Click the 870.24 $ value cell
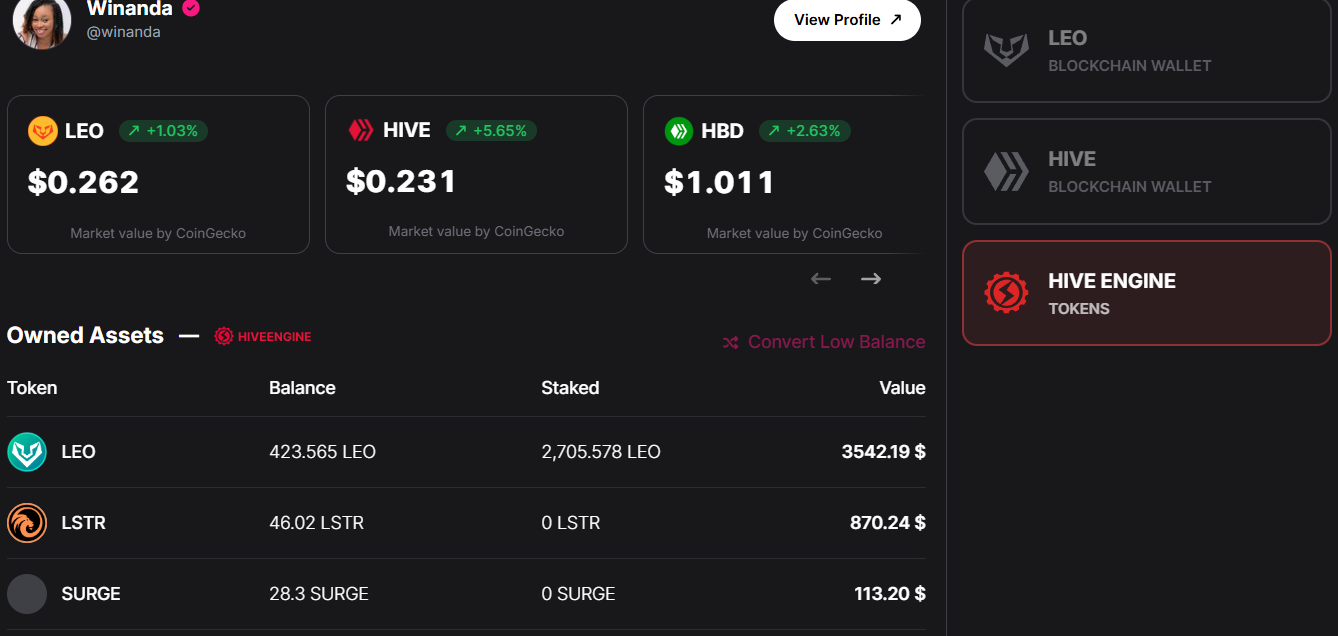 point(887,523)
